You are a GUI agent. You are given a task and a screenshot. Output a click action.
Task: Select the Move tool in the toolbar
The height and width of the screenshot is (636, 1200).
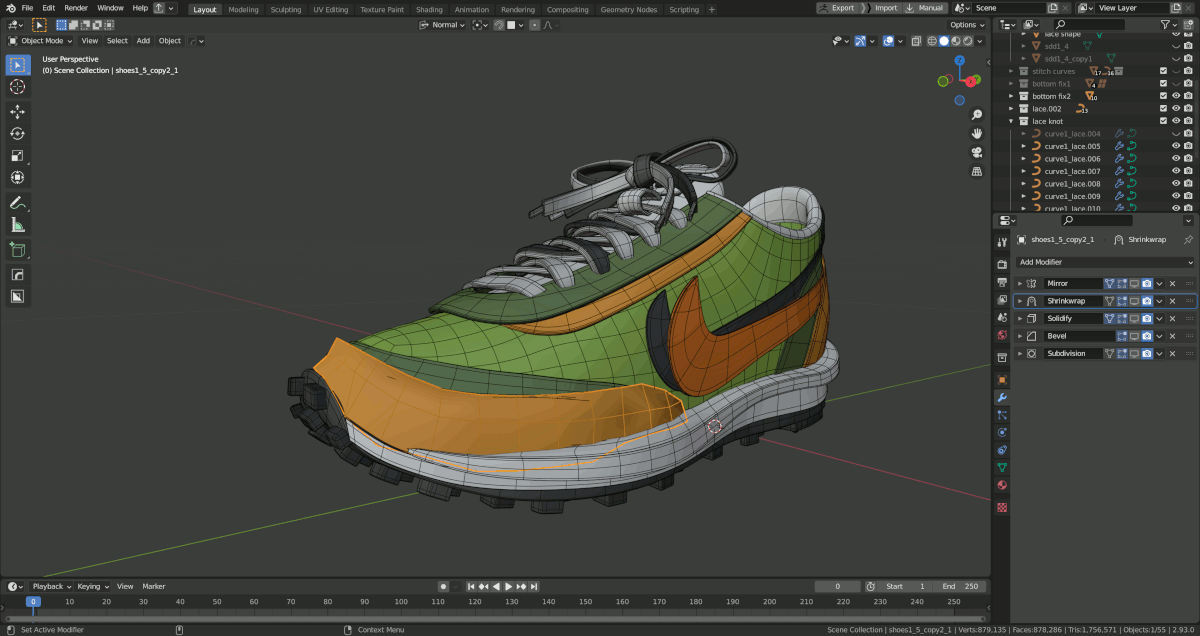click(x=17, y=112)
